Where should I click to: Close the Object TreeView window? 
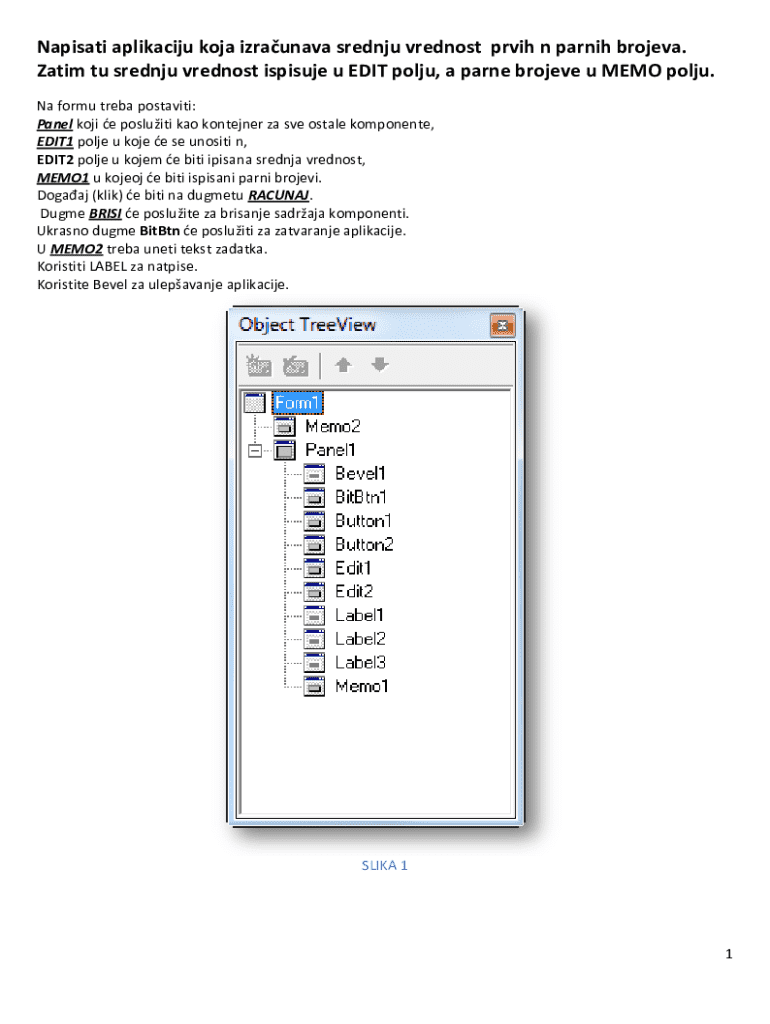[x=502, y=325]
